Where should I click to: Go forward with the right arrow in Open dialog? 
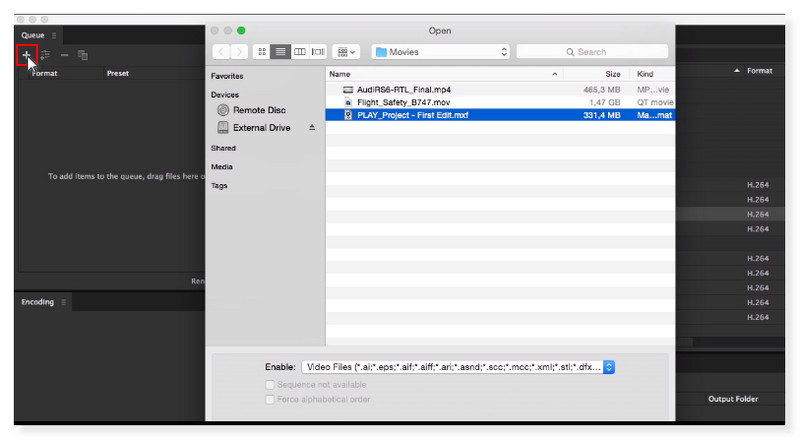(239, 52)
